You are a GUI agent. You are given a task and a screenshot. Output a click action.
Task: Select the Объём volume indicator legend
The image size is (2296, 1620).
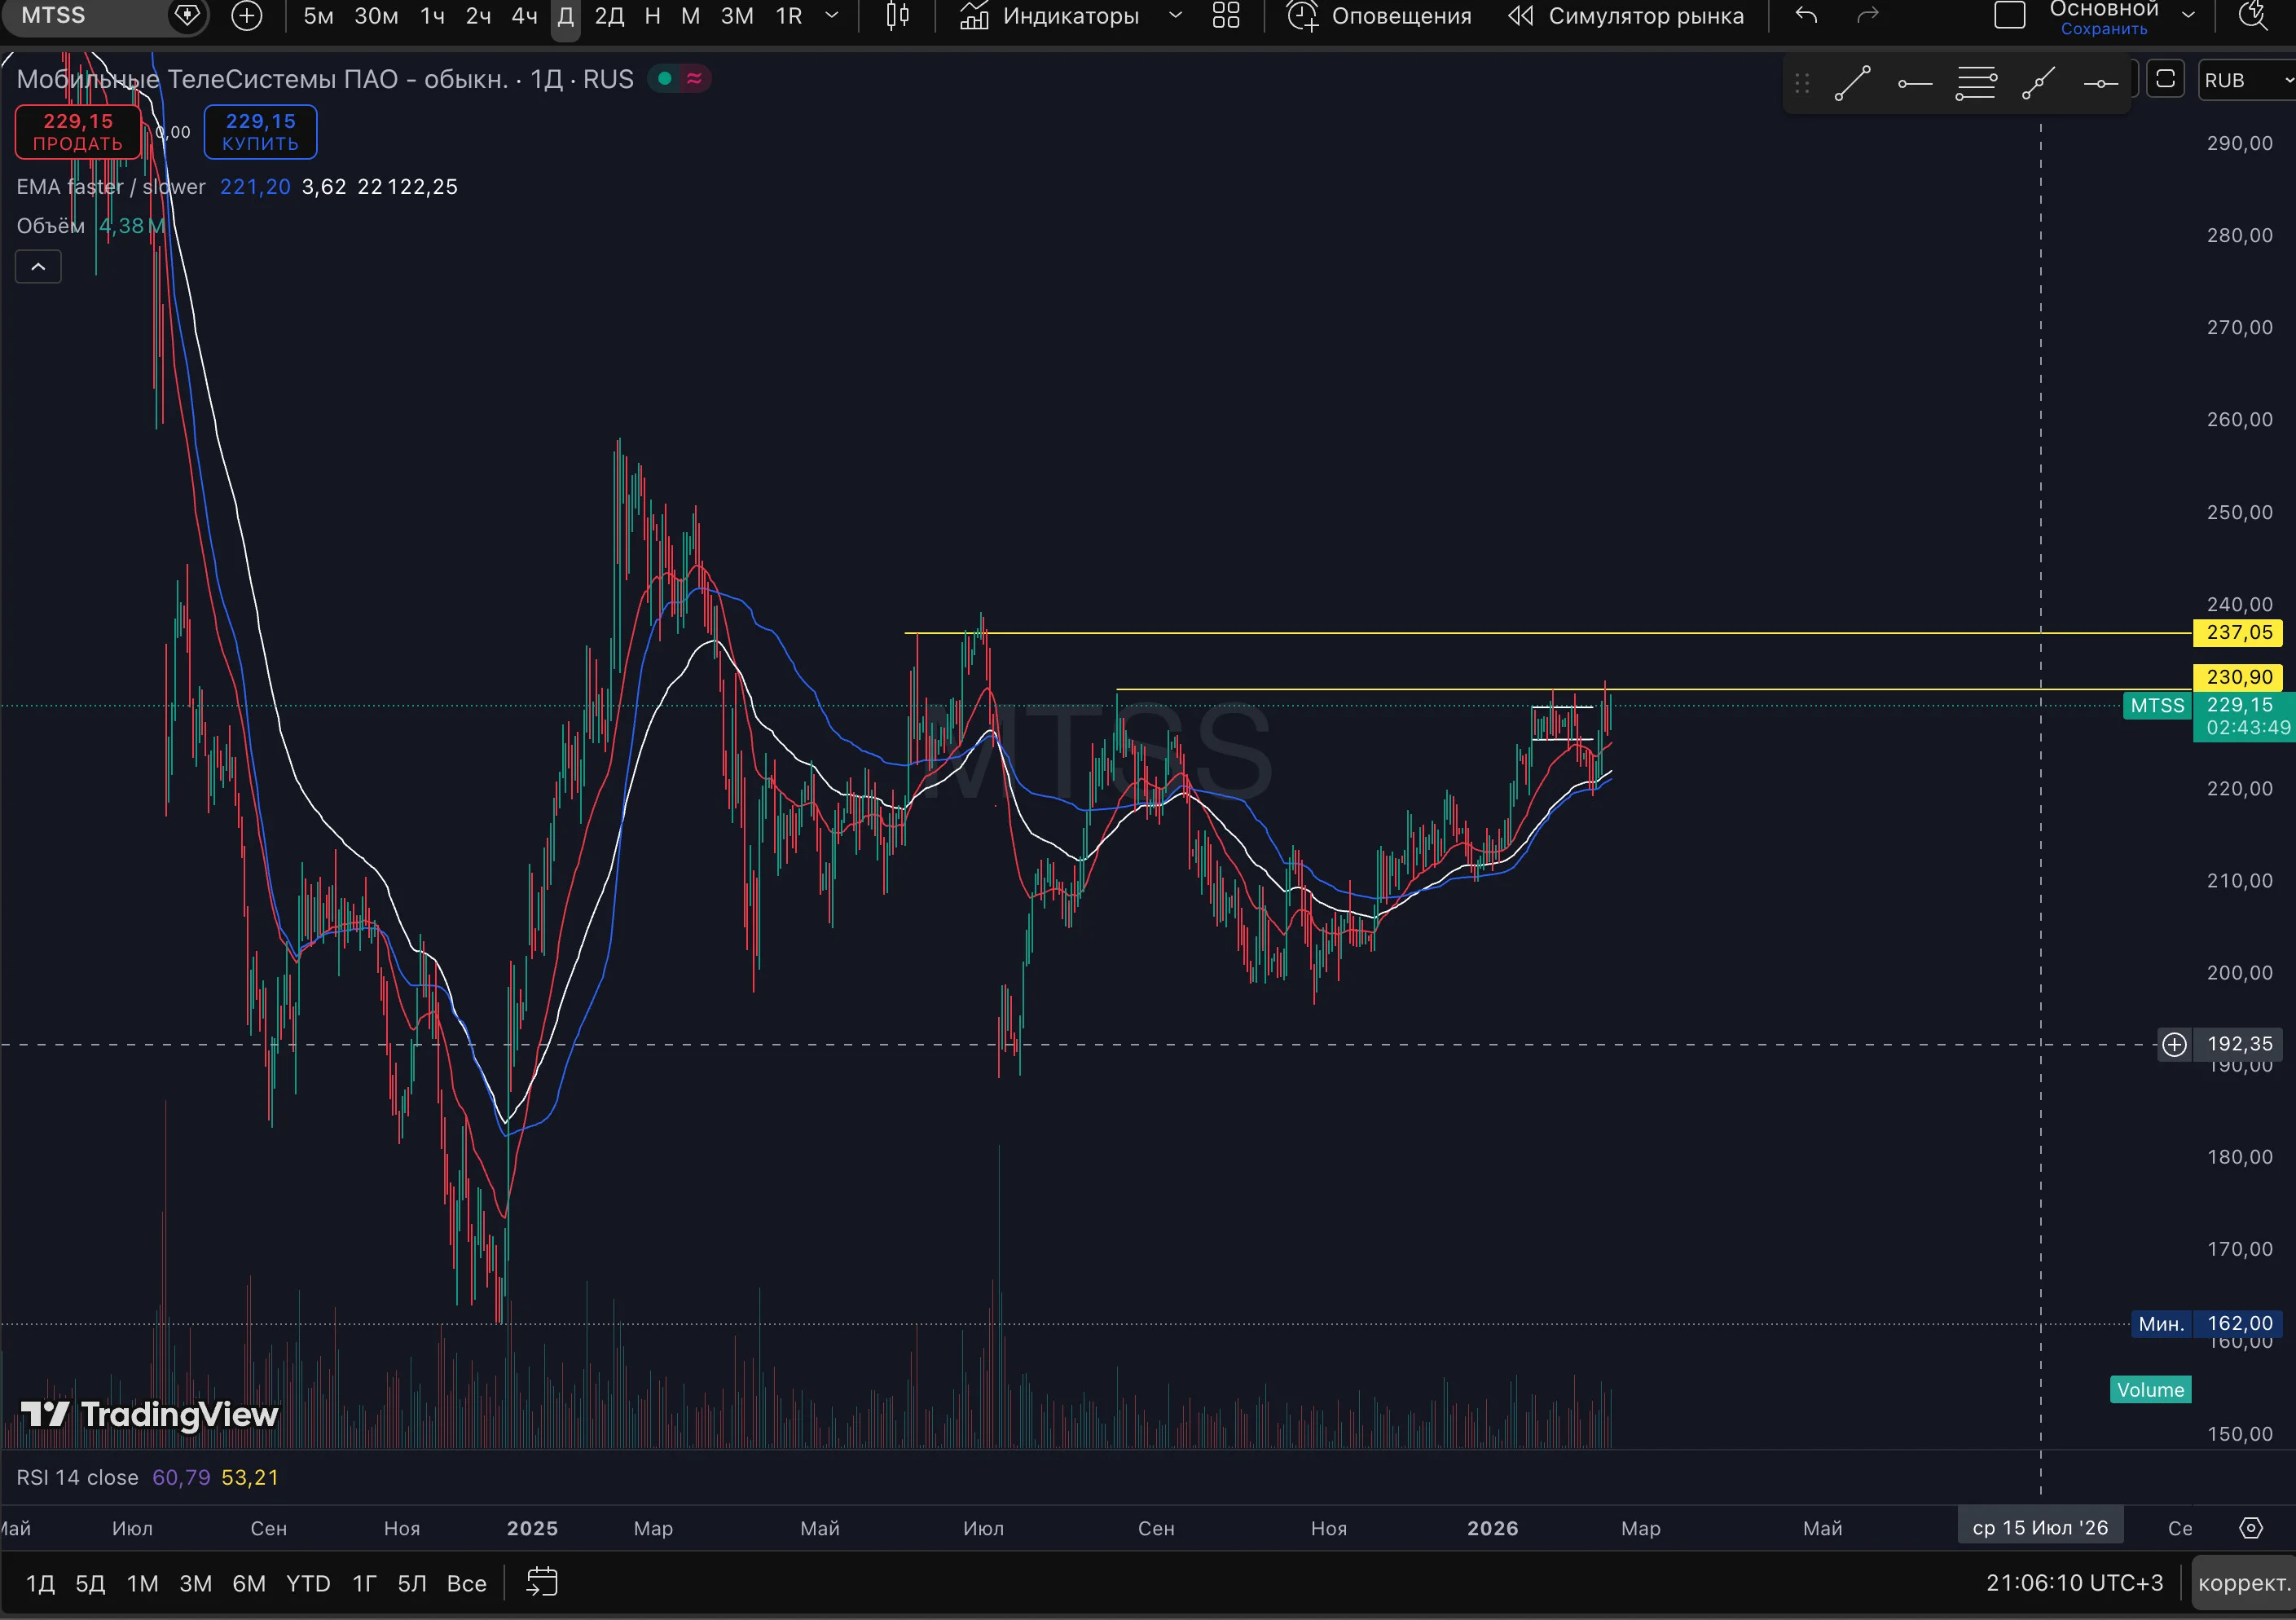point(51,226)
